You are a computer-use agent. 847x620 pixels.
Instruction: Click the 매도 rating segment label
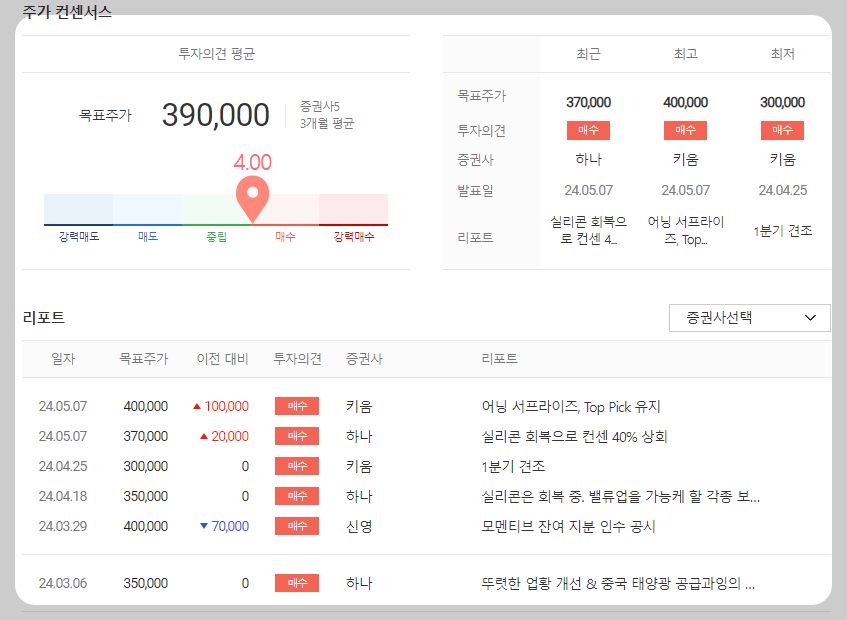pyautogui.click(x=147, y=237)
